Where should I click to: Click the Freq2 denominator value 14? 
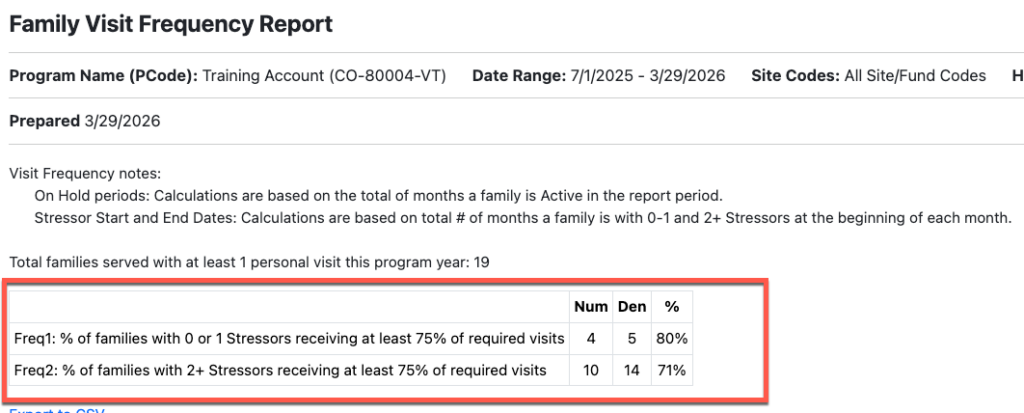pyautogui.click(x=632, y=370)
